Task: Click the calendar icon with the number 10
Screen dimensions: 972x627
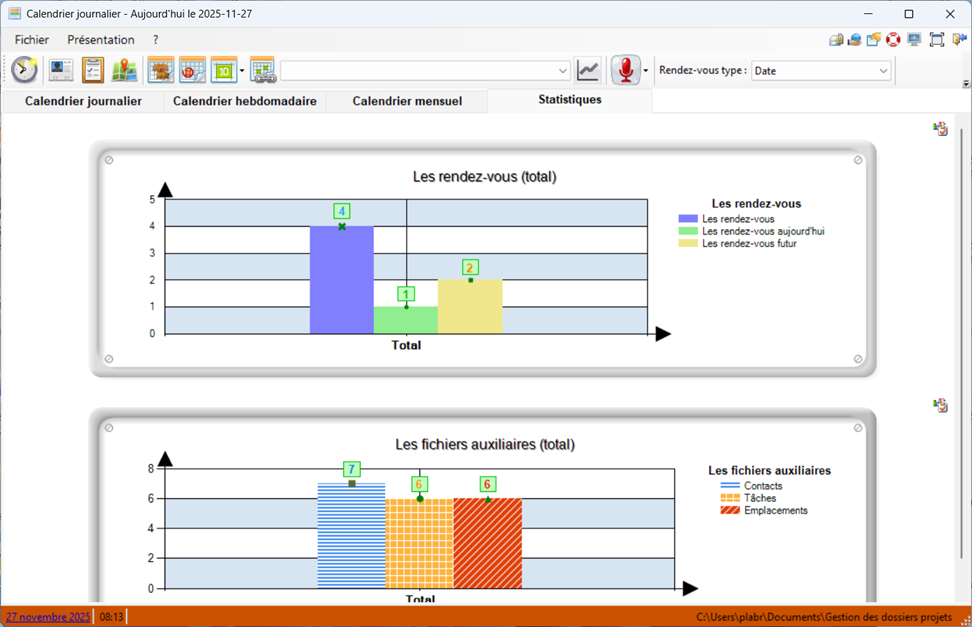Action: point(223,70)
